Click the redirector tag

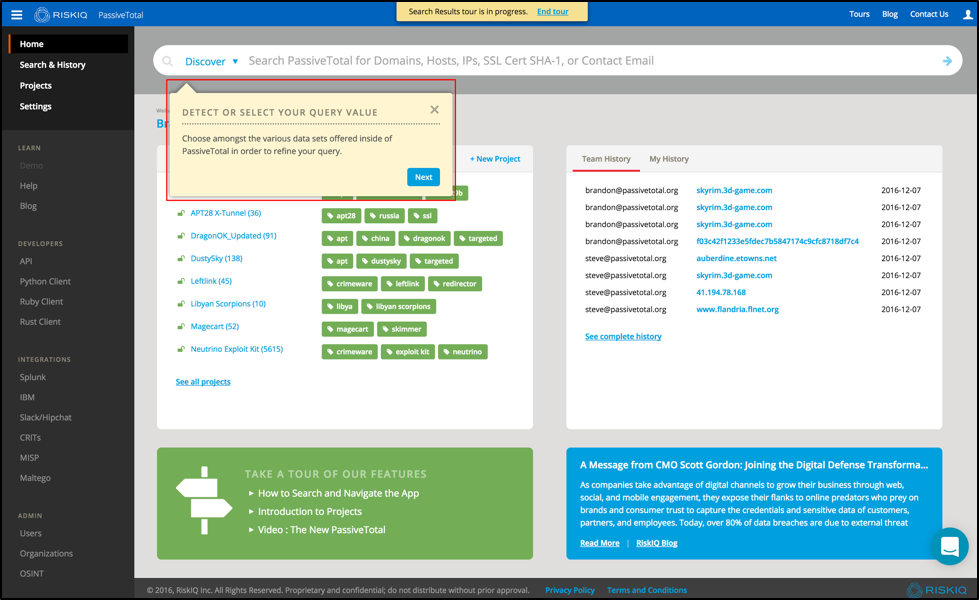(455, 284)
